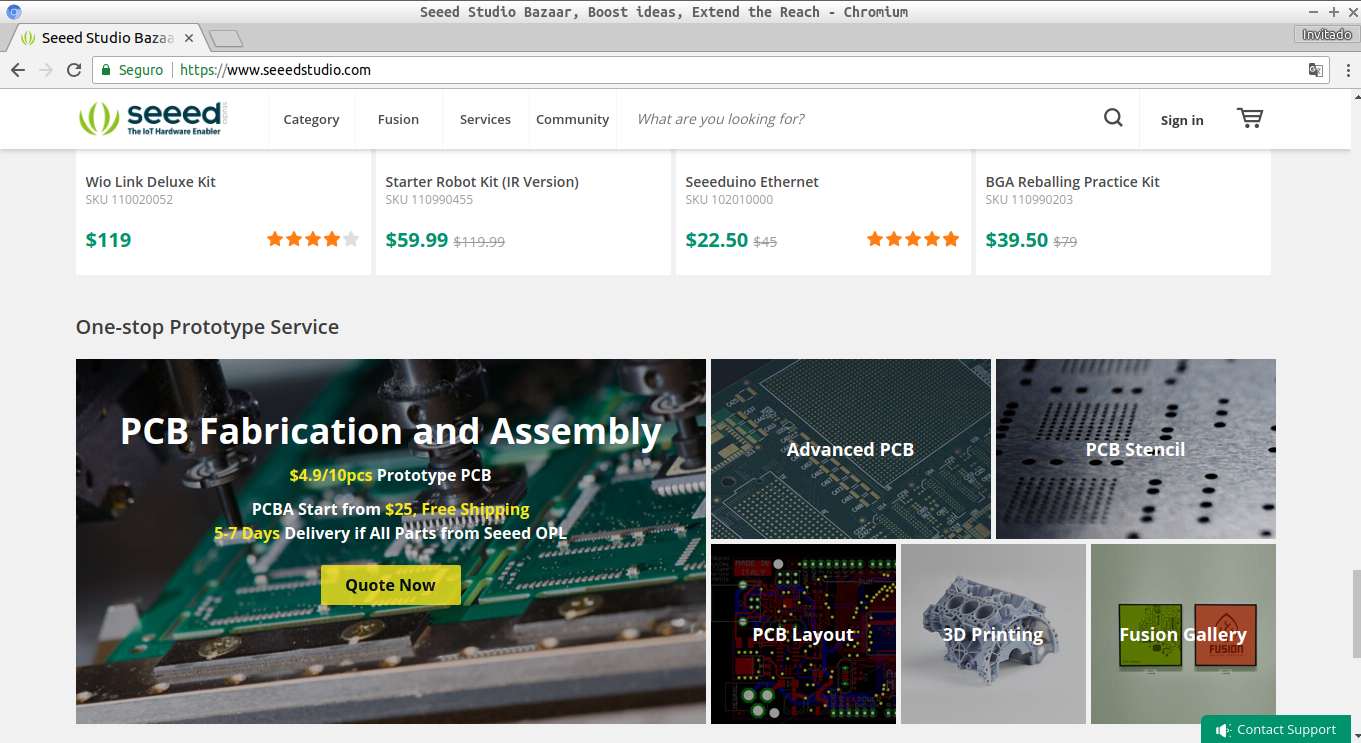The width and height of the screenshot is (1361, 743).
Task: Click the search magnifier icon
Action: click(1113, 118)
